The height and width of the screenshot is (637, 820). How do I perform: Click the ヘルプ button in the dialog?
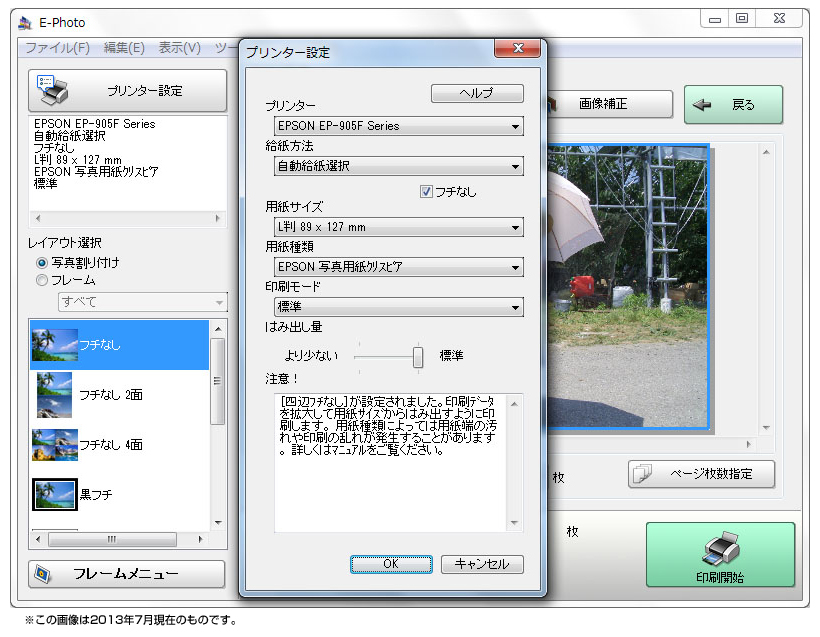point(477,93)
